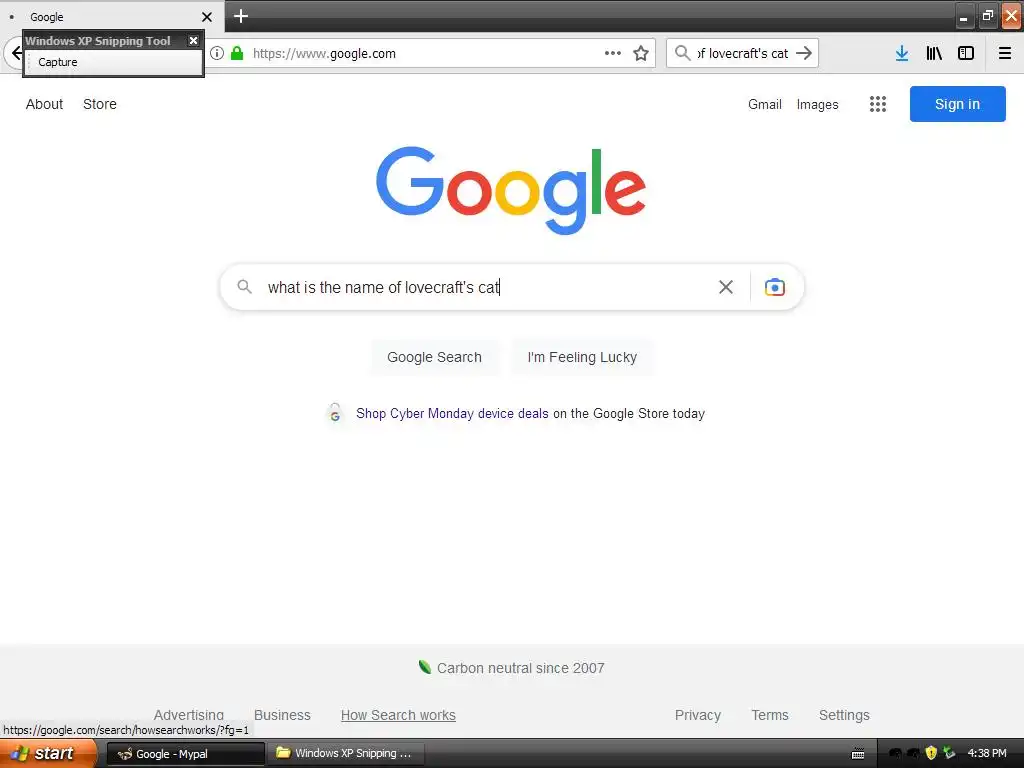Image resolution: width=1024 pixels, height=768 pixels.
Task: Click the Google Search button
Action: [x=434, y=357]
